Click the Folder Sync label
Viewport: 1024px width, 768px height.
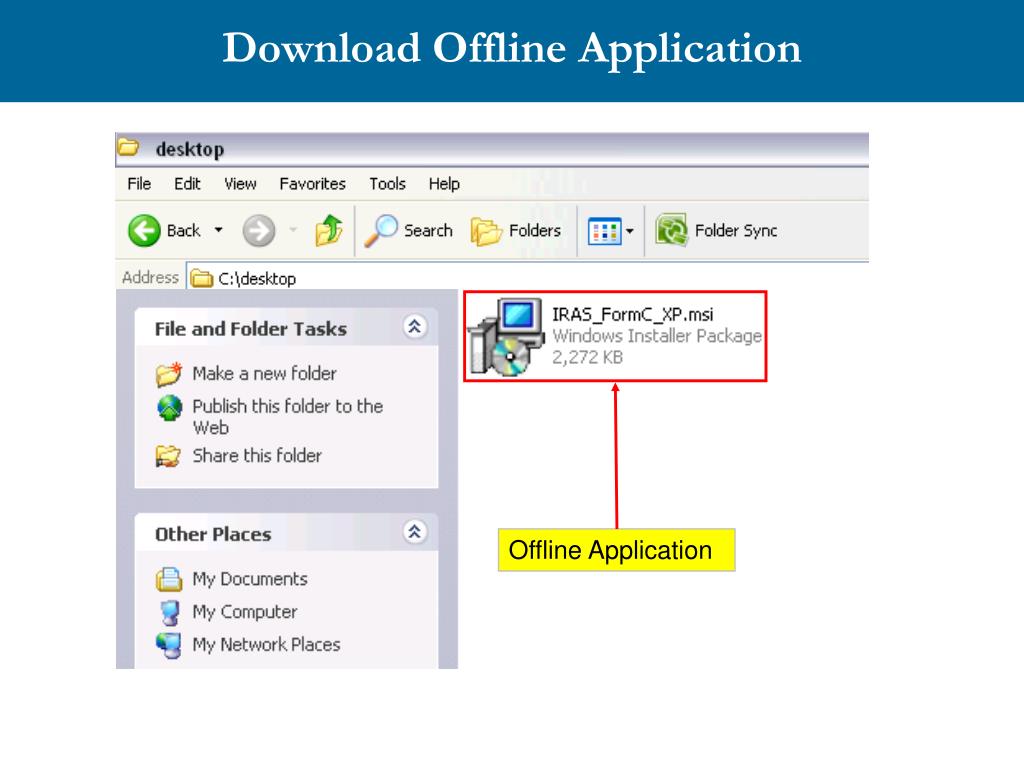click(x=736, y=231)
